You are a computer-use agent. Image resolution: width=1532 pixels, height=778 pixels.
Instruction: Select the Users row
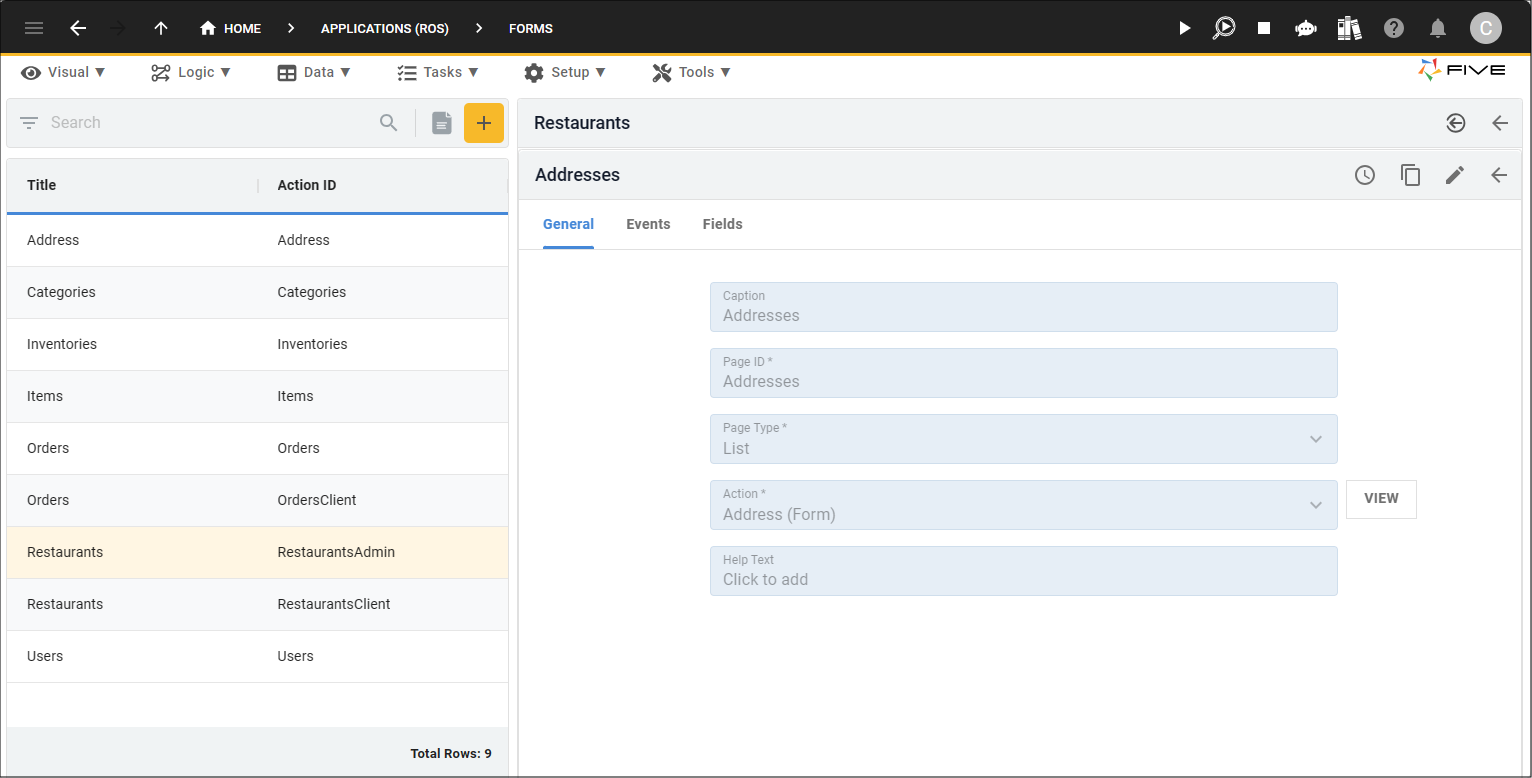pyautogui.click(x=257, y=656)
